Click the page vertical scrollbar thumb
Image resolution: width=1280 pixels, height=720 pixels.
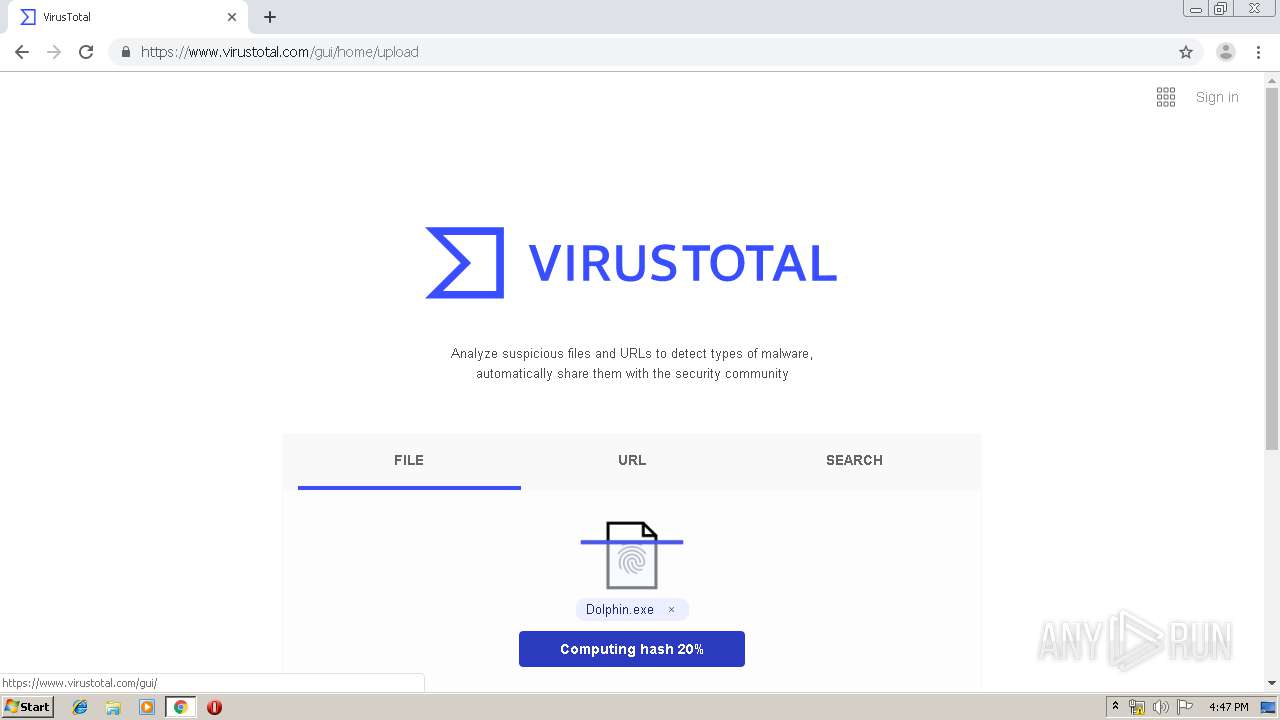(1272, 270)
